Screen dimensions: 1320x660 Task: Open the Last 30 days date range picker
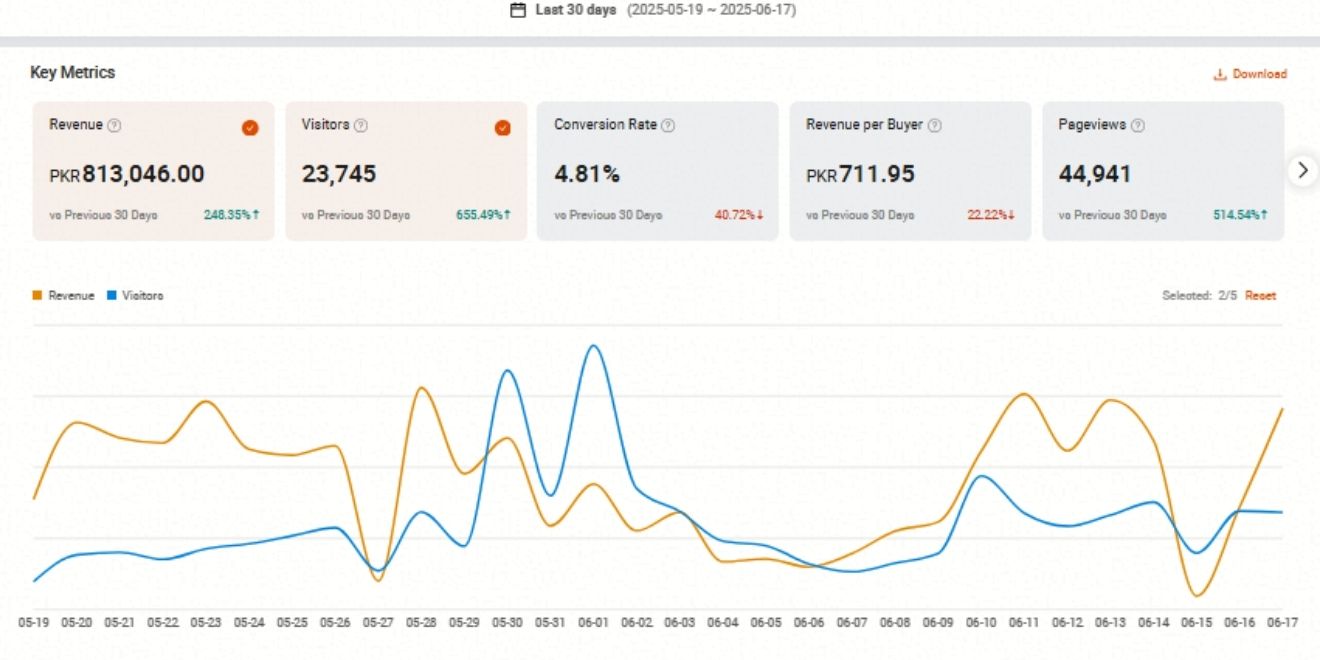tap(575, 11)
